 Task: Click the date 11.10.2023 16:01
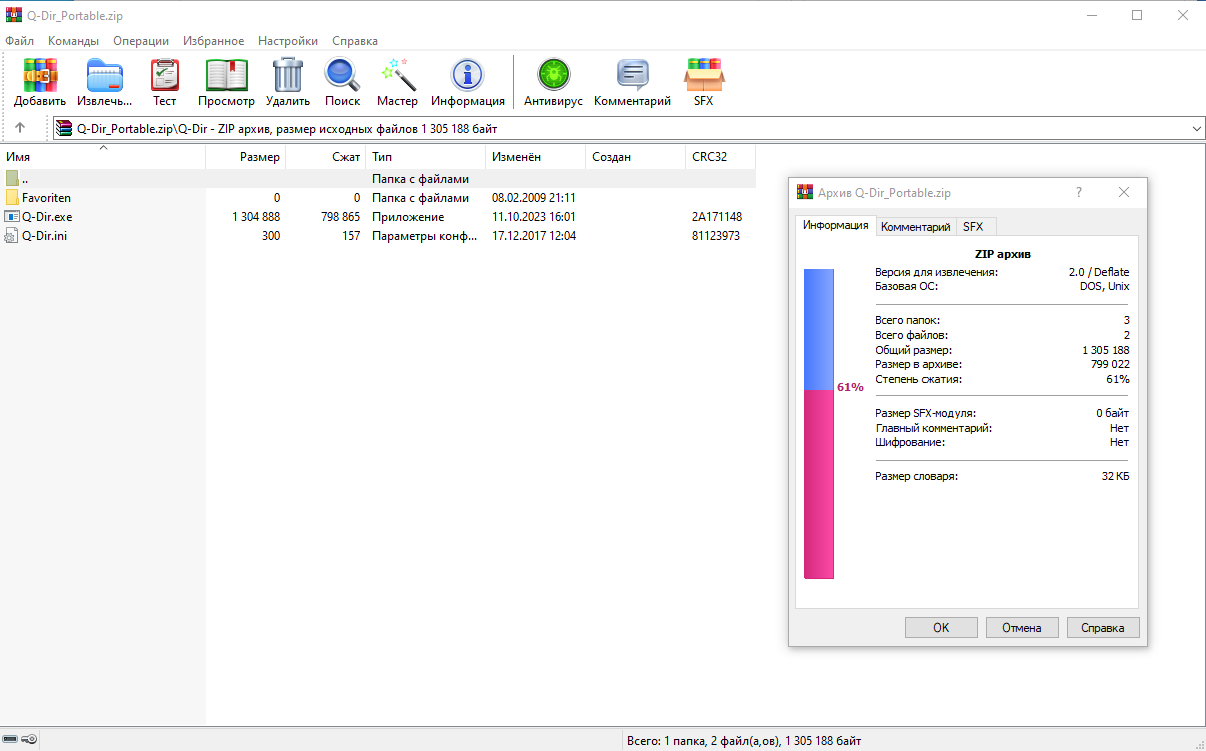(x=534, y=217)
